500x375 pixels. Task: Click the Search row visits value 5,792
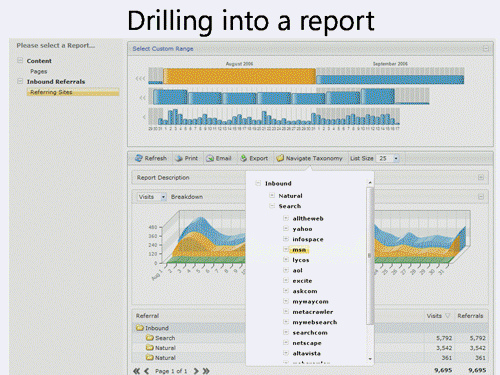[444, 338]
